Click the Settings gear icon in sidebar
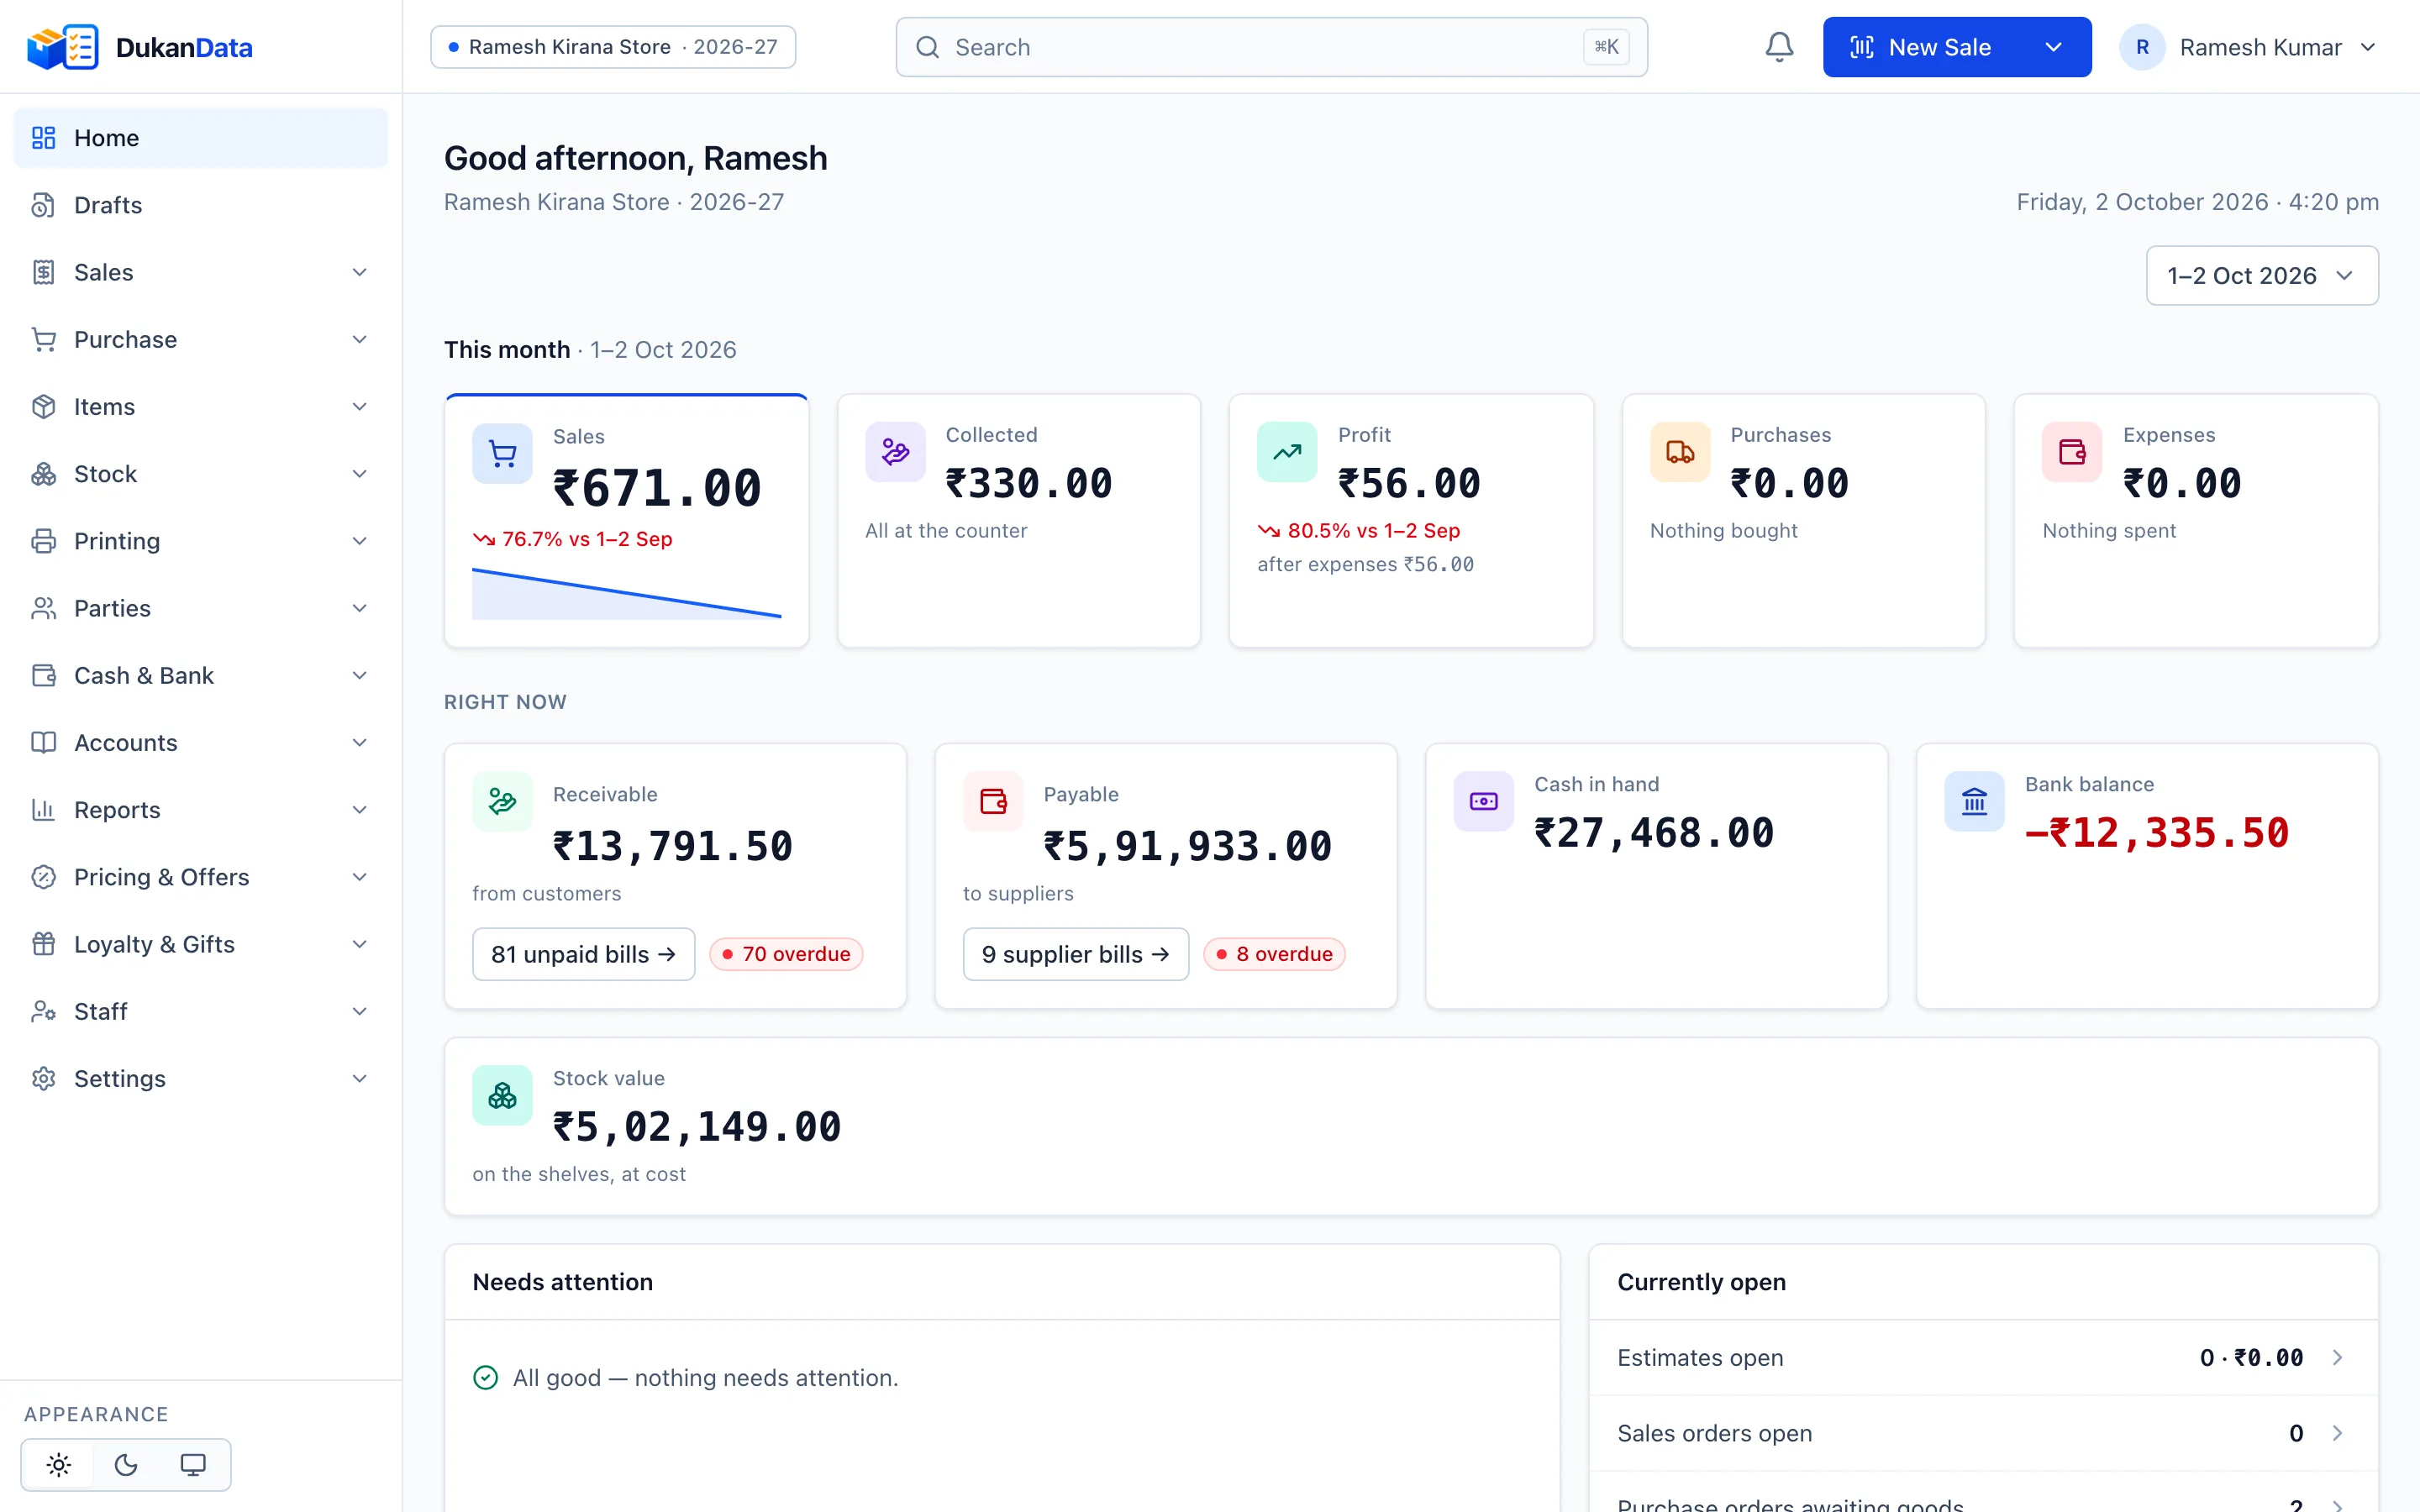The width and height of the screenshot is (2420, 1512). [43, 1078]
